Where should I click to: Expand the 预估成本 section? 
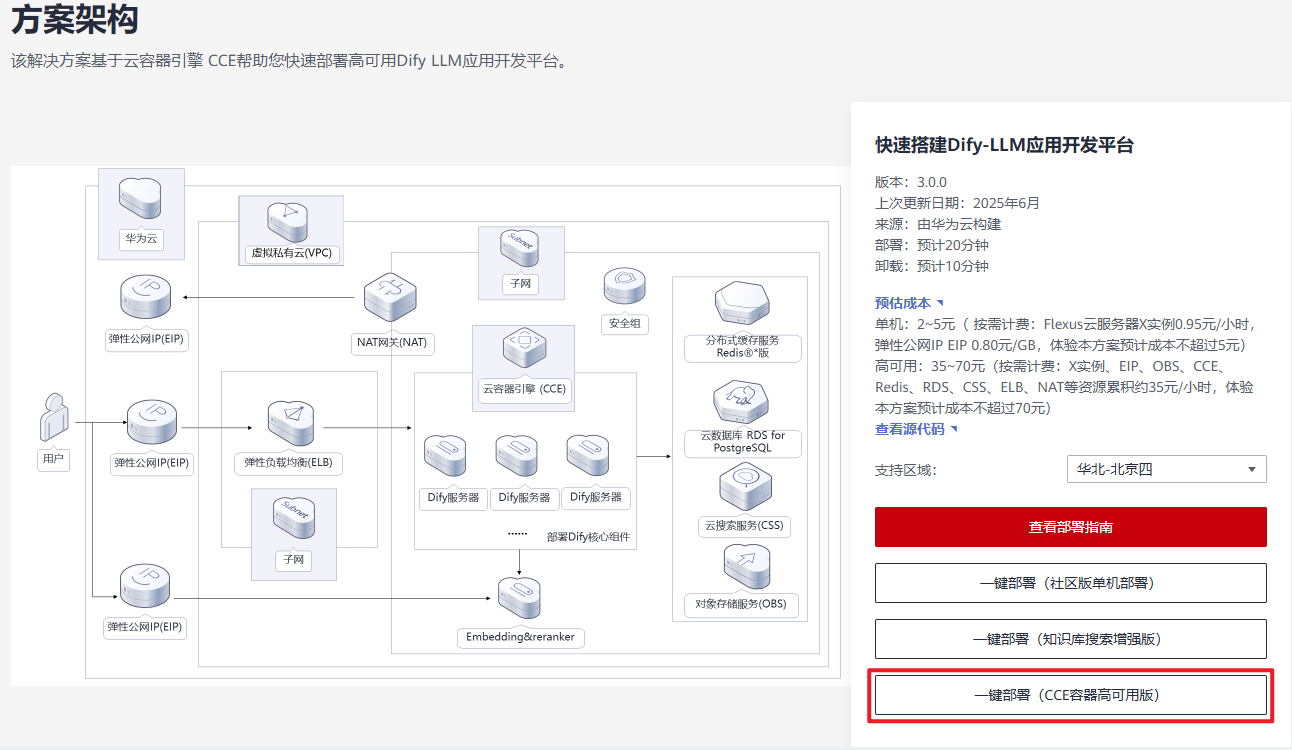click(x=909, y=303)
